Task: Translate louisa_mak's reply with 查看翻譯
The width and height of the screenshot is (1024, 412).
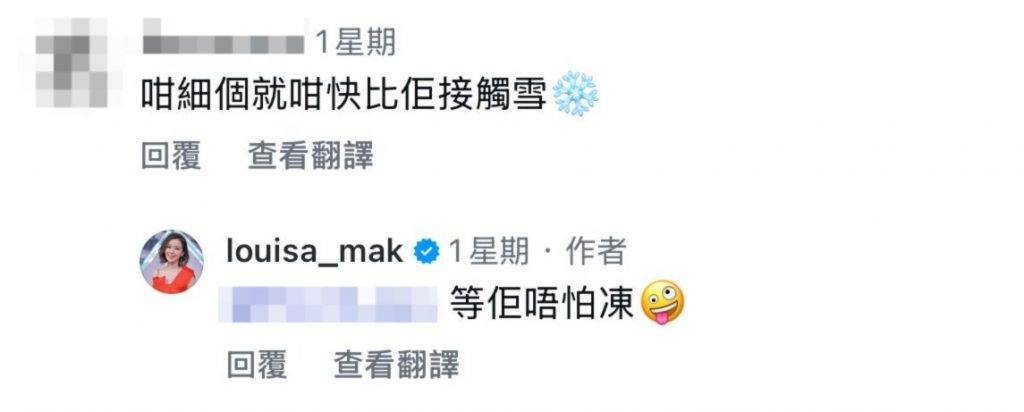Action: click(396, 364)
